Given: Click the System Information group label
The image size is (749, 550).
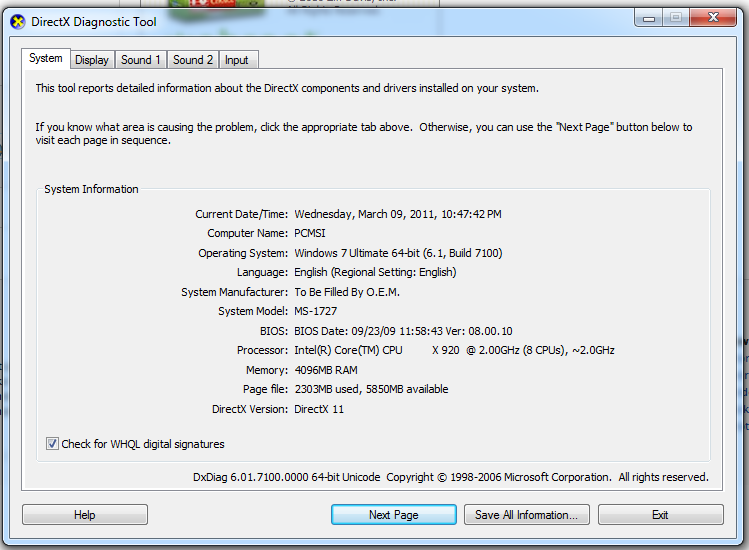Looking at the screenshot, I should tap(91, 189).
